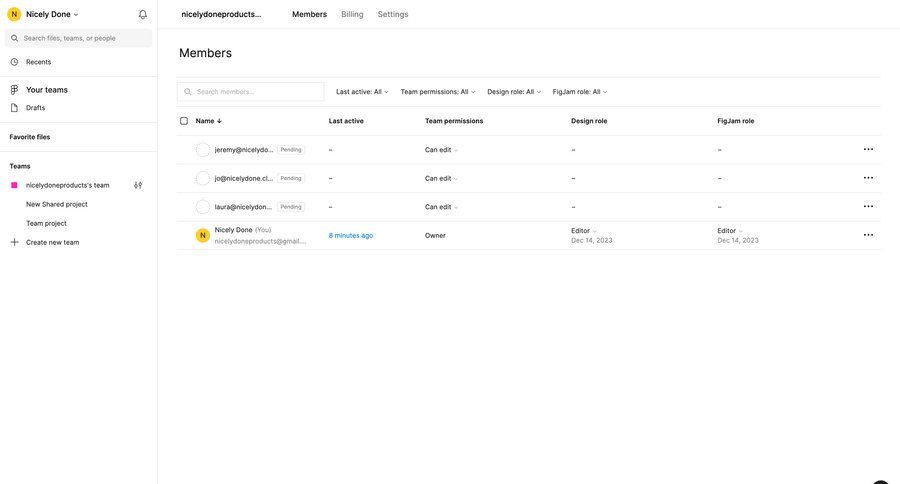Image resolution: width=900 pixels, height=484 pixels.
Task: Open the Last active filter dropdown
Action: coord(362,92)
